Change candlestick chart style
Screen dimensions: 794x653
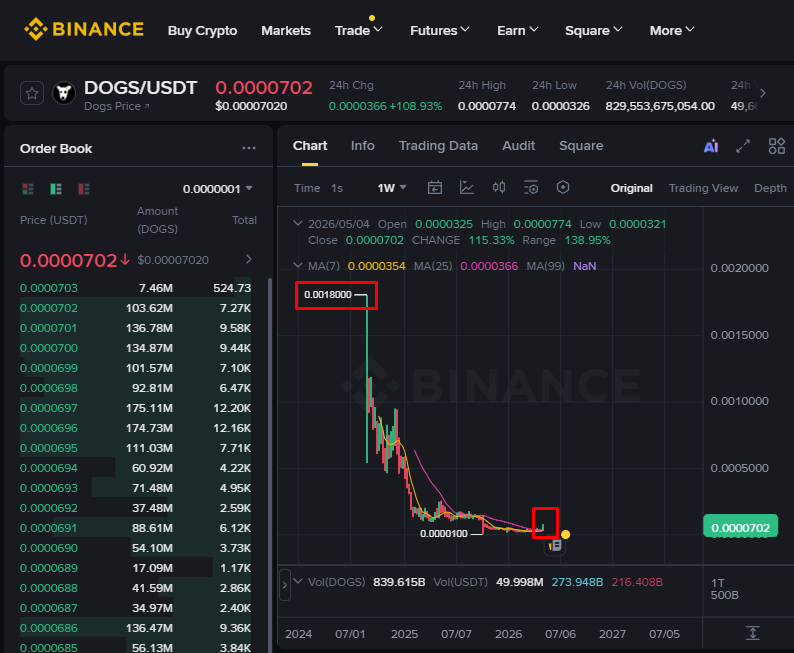click(x=499, y=188)
